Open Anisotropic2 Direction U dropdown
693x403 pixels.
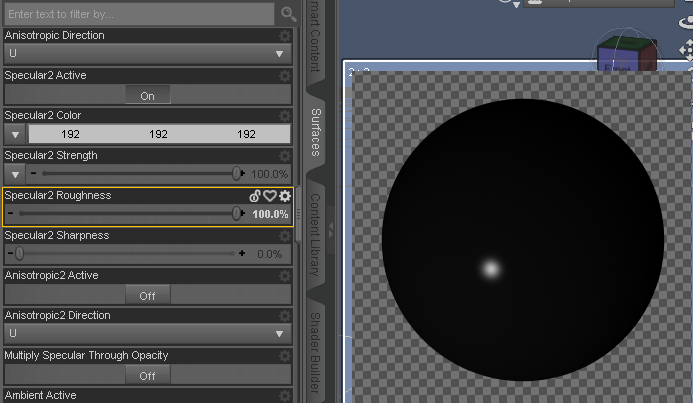pos(148,334)
